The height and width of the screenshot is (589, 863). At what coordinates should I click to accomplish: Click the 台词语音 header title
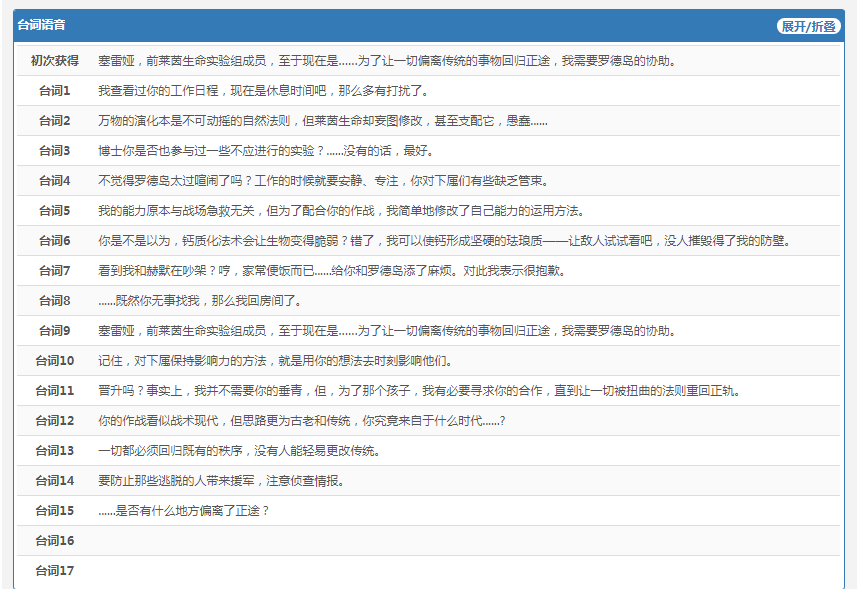42,25
